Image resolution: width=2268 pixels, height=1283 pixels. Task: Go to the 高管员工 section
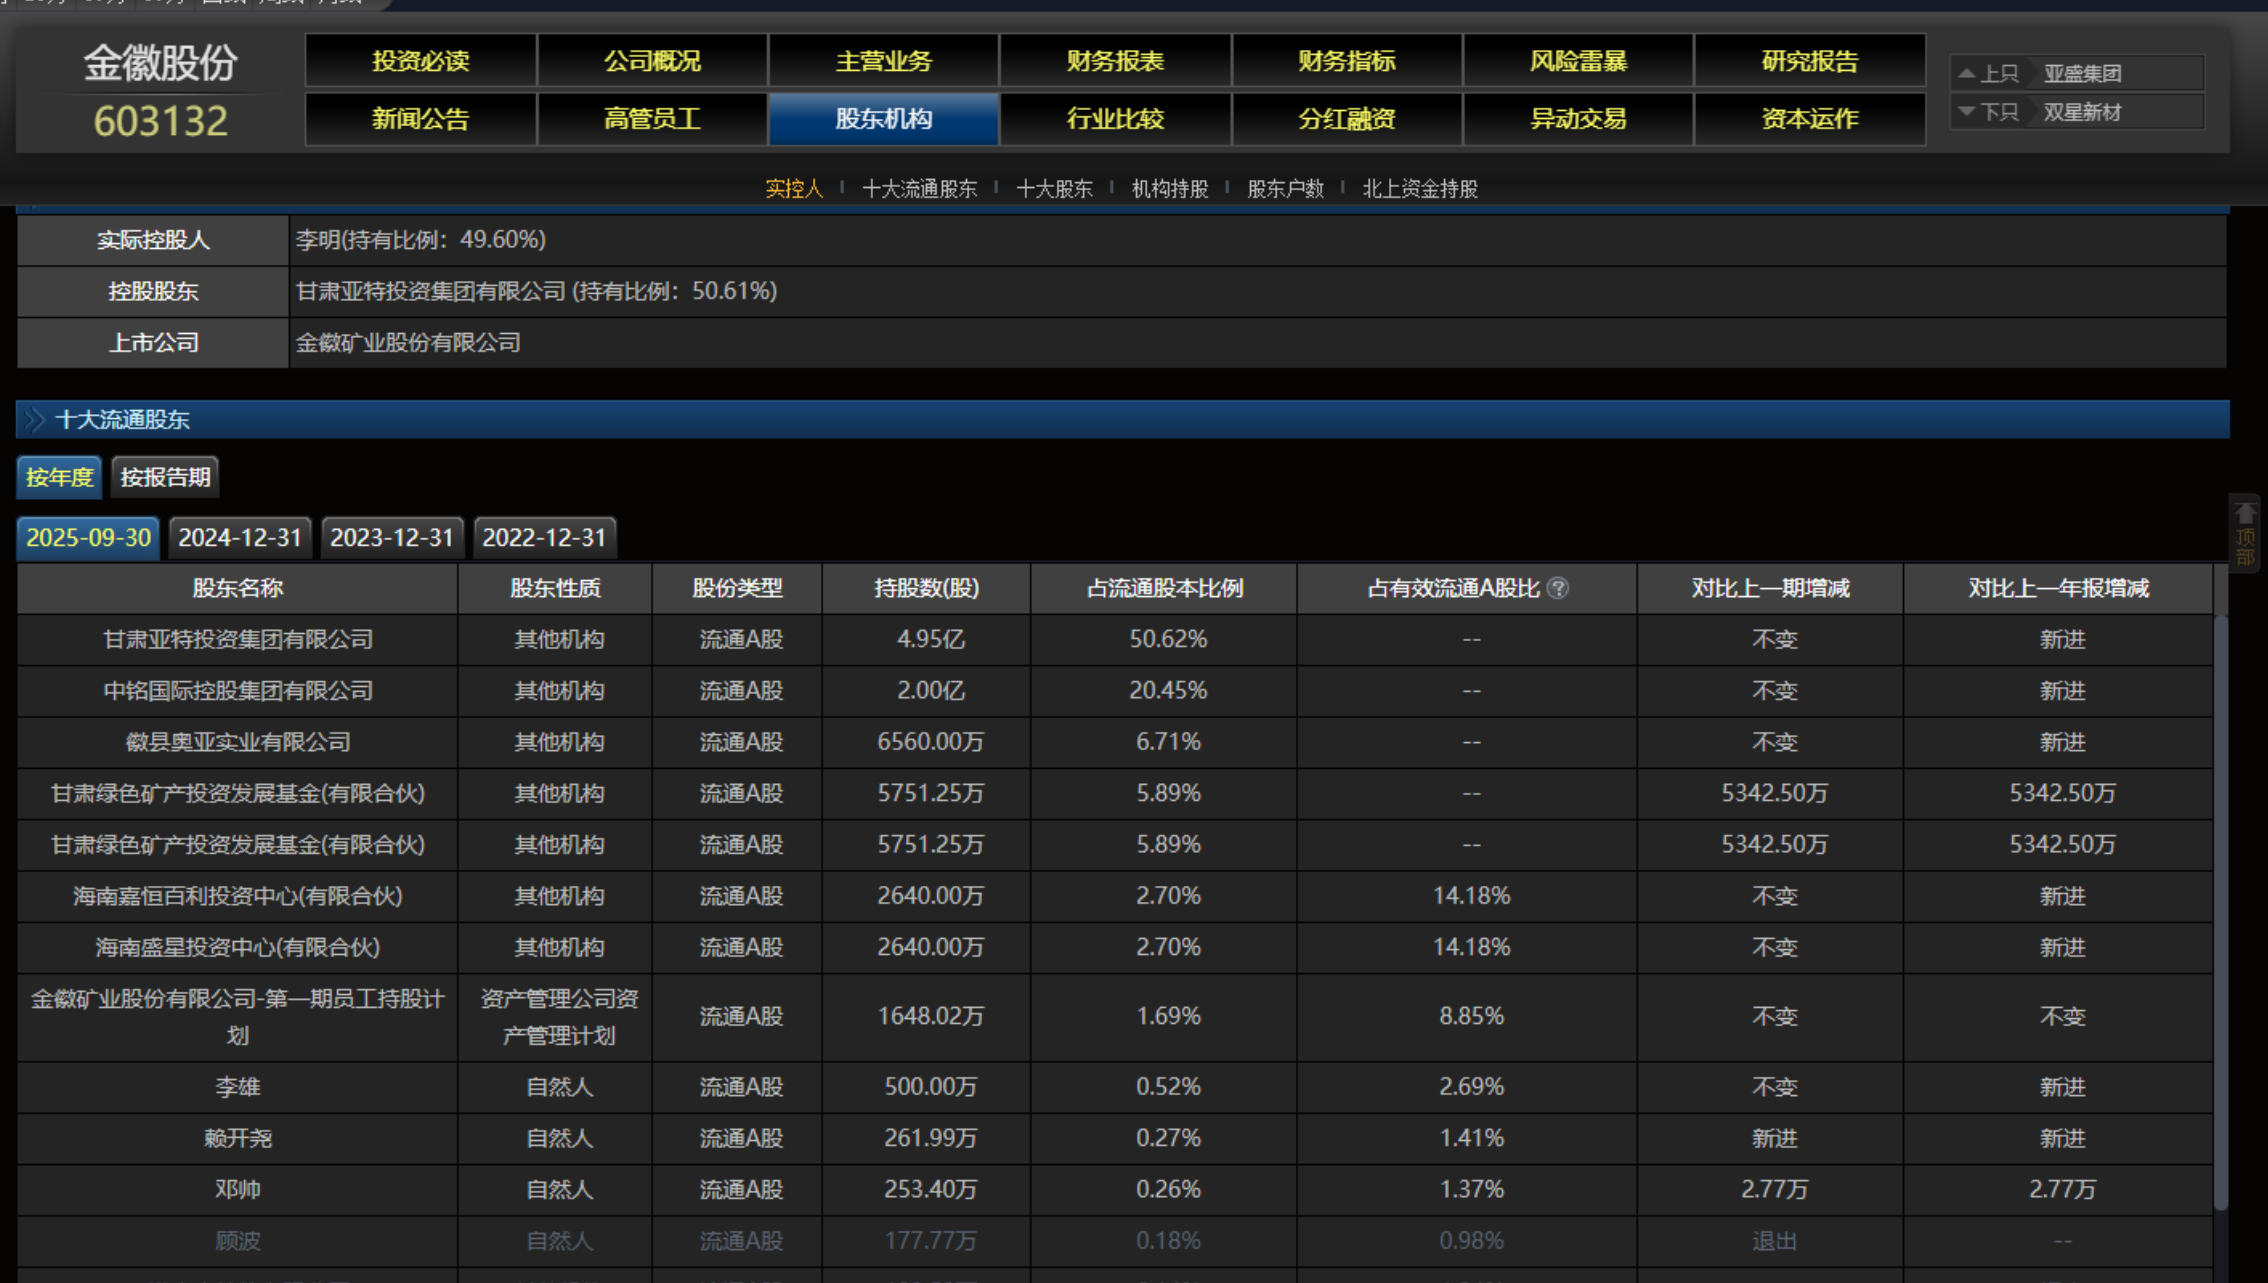click(652, 119)
